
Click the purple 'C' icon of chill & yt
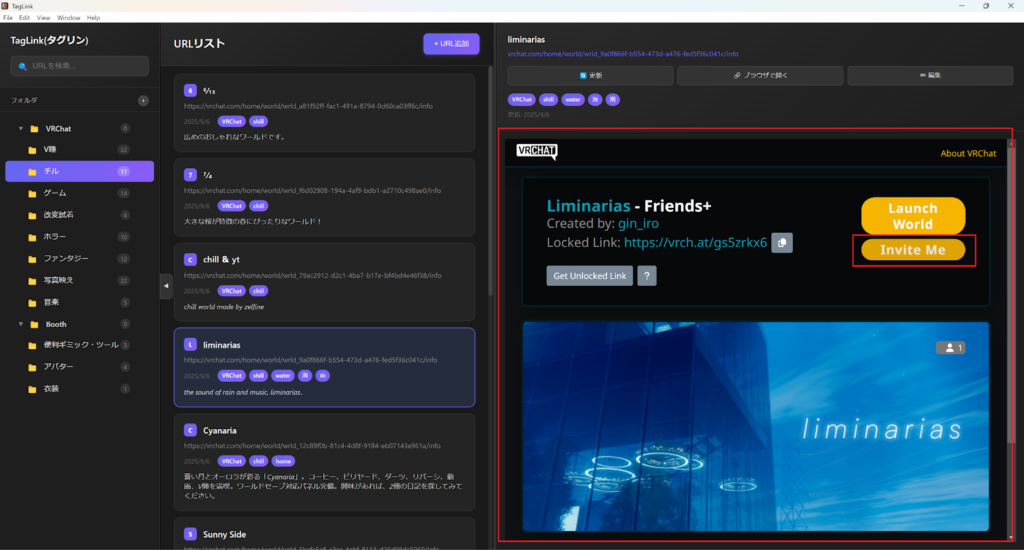click(190, 259)
